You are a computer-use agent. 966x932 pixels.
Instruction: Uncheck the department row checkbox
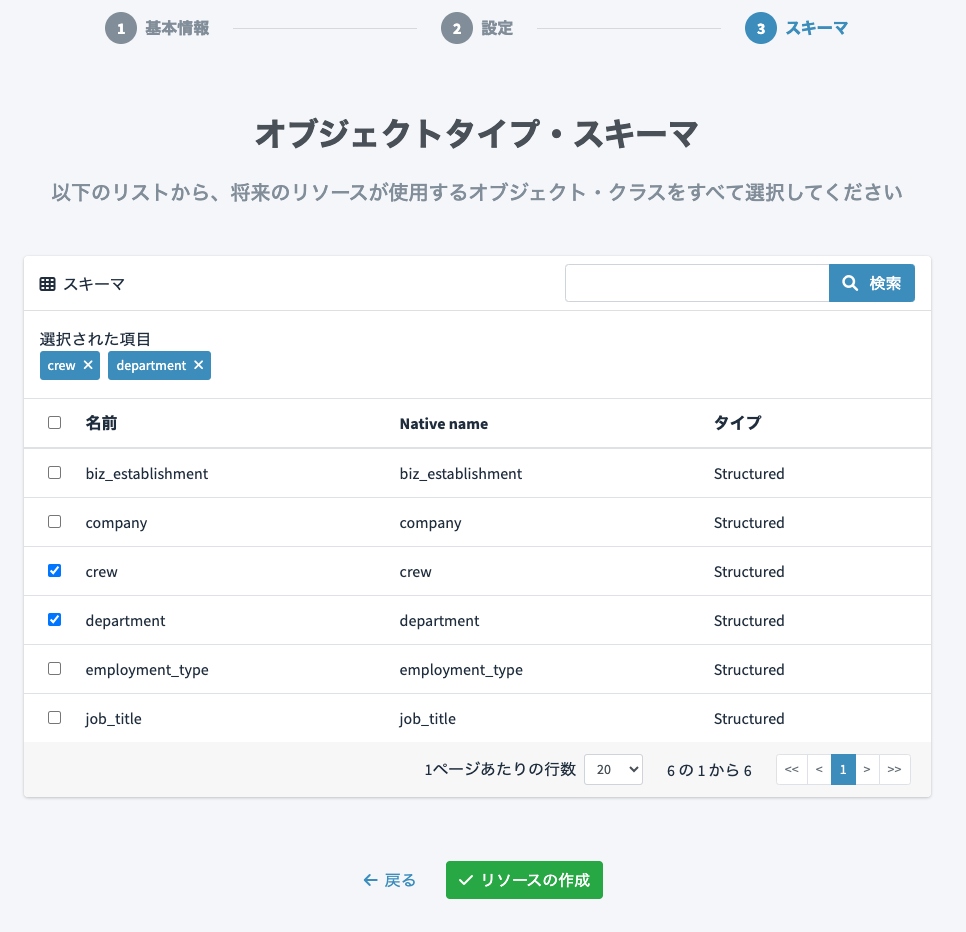coord(55,620)
